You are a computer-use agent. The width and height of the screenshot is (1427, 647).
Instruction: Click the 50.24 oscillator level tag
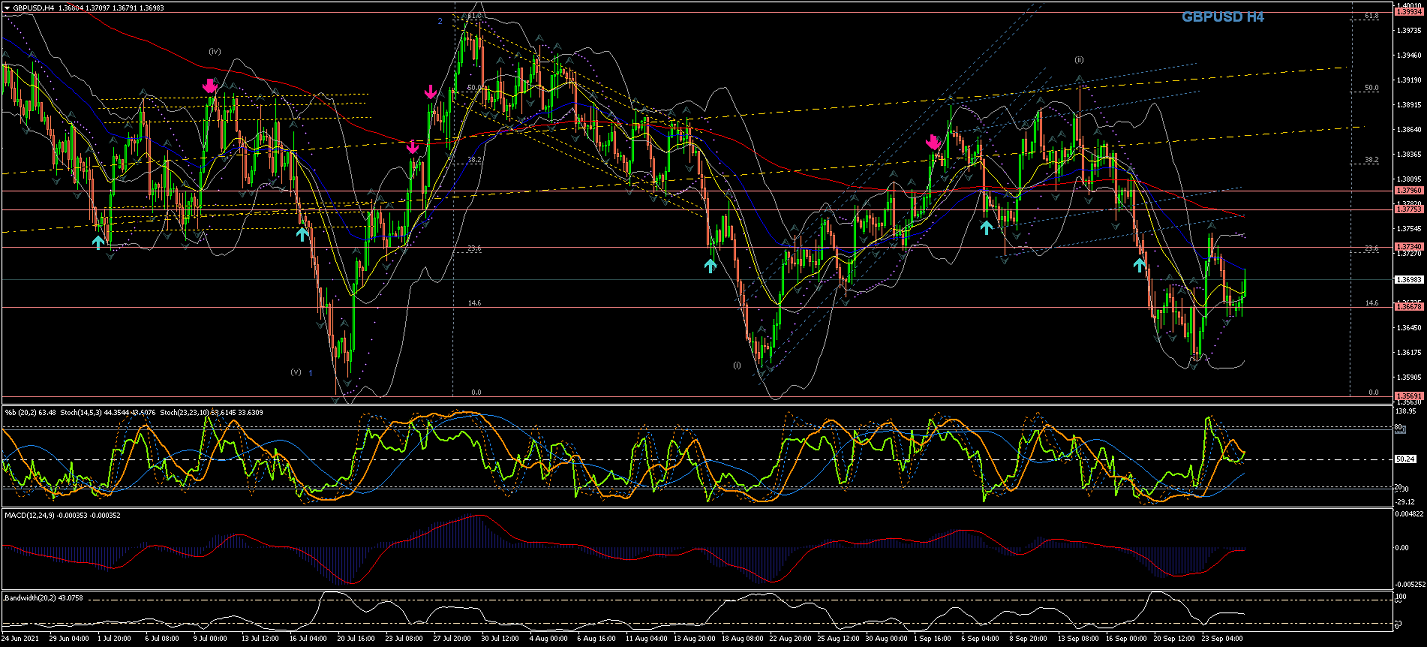click(x=1404, y=459)
